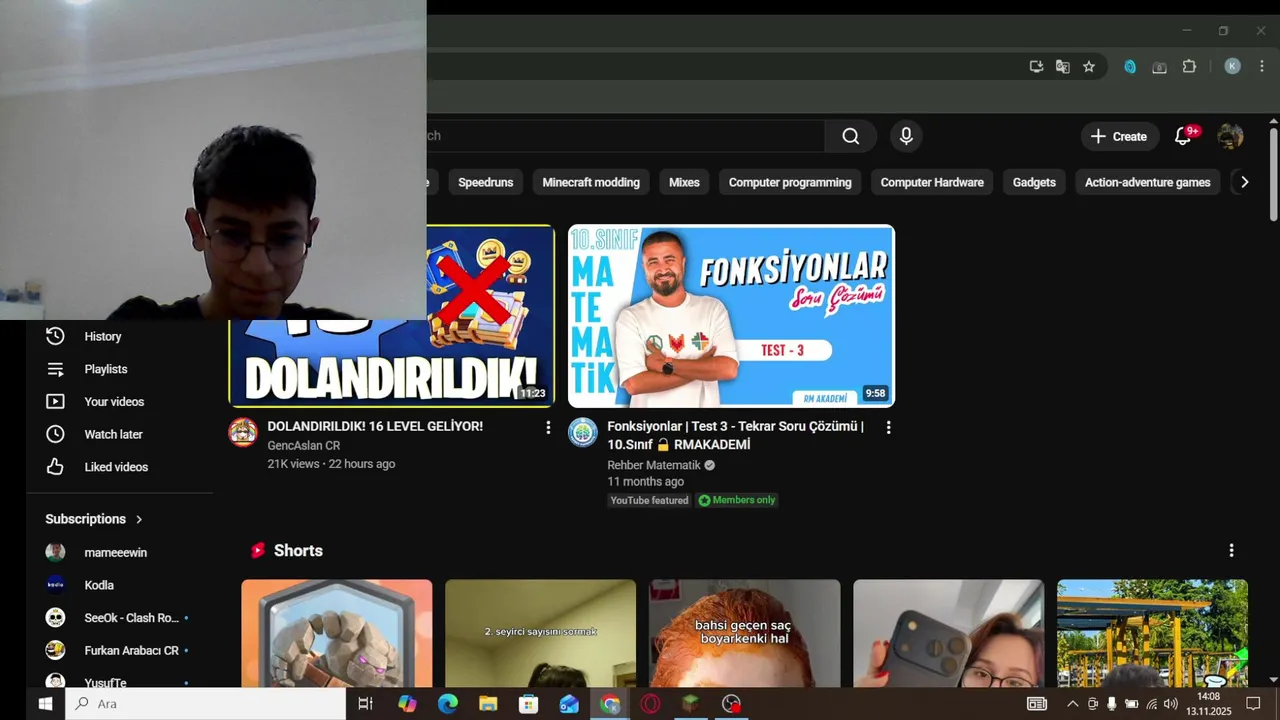Open Task View on the taskbar
Viewport: 1280px width, 720px height.
(x=365, y=704)
